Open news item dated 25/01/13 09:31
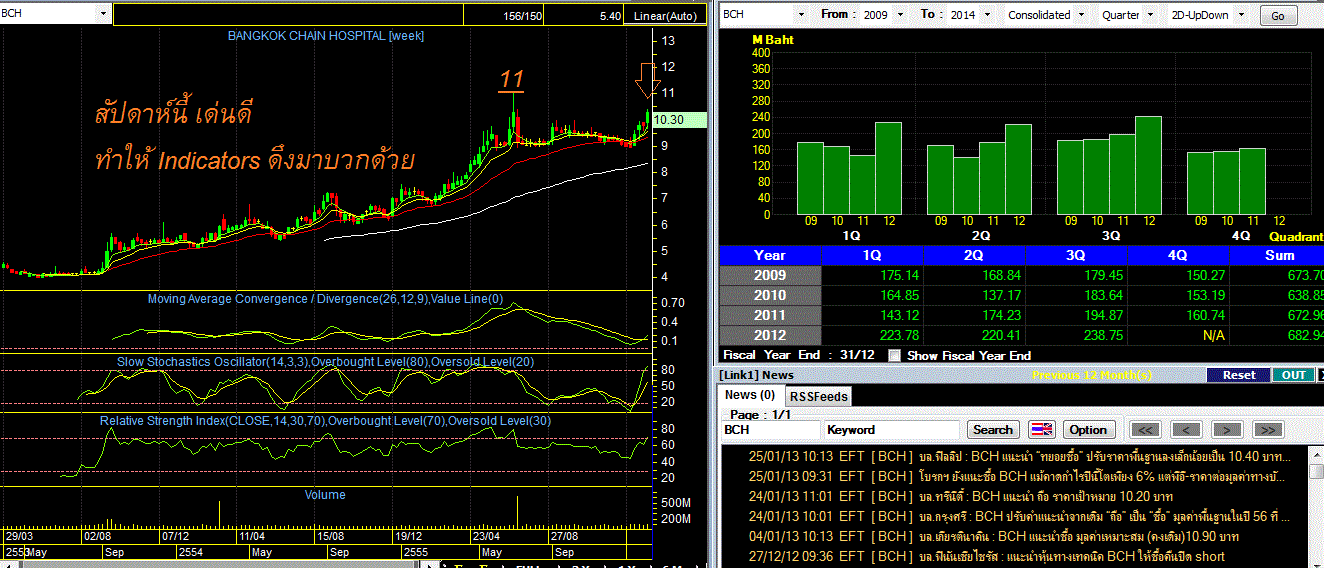Image resolution: width=1324 pixels, height=568 pixels. tap(1015, 476)
